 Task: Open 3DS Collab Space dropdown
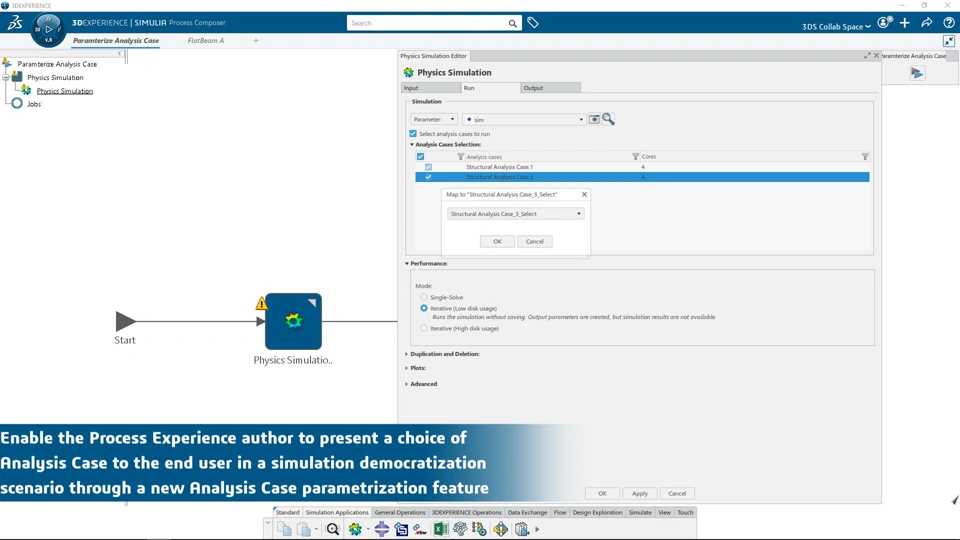[836, 26]
